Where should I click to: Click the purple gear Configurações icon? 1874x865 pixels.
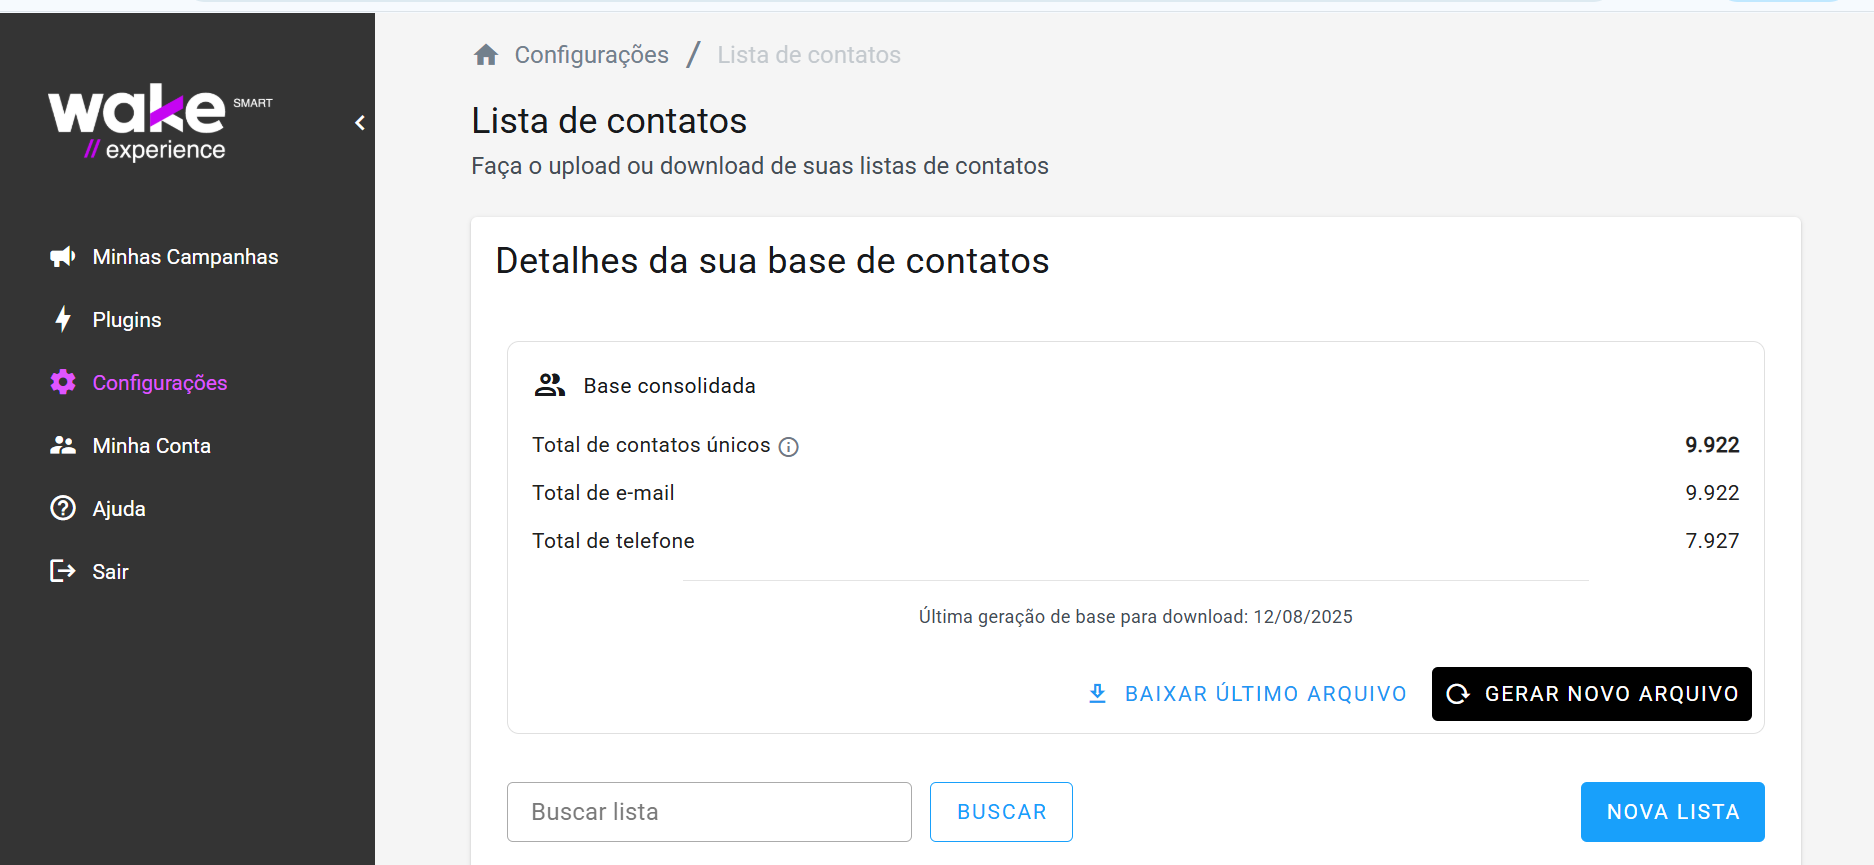tap(63, 382)
